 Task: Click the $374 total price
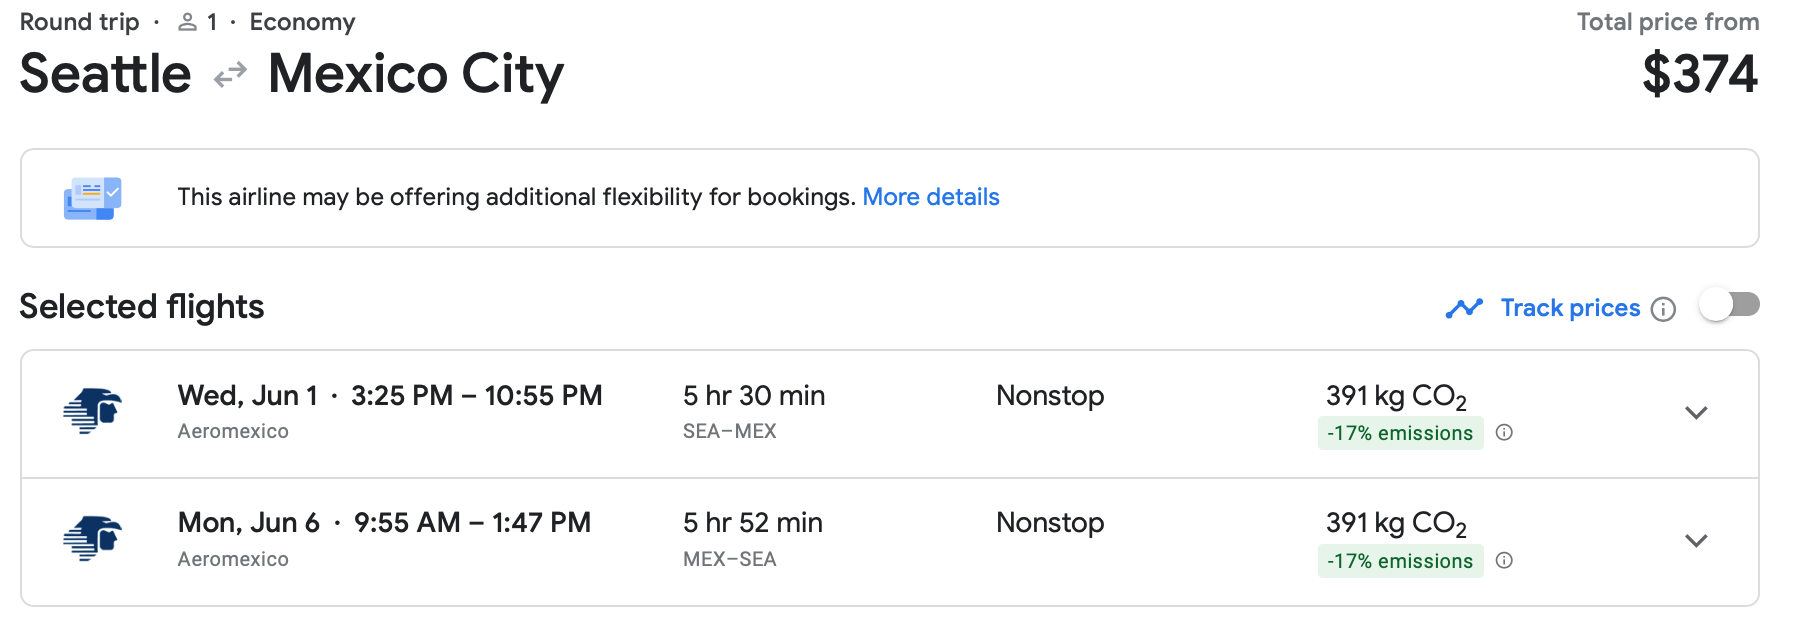pyautogui.click(x=1699, y=75)
